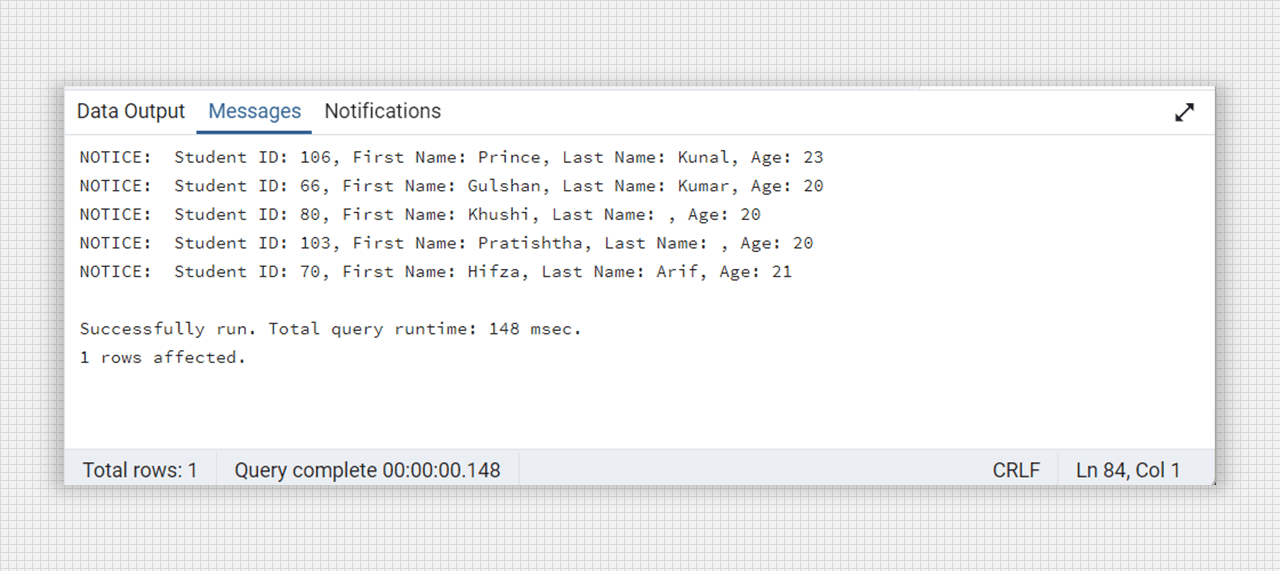Click the notice line for Hifza Arif
This screenshot has width=1280, height=571.
point(436,271)
